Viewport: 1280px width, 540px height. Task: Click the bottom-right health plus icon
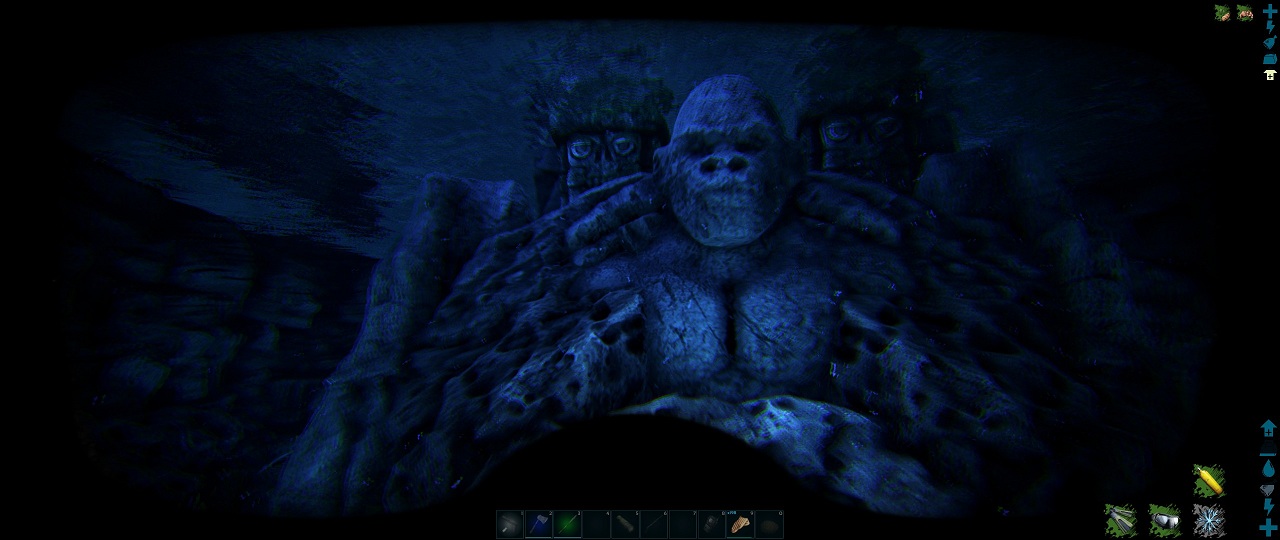[1269, 527]
